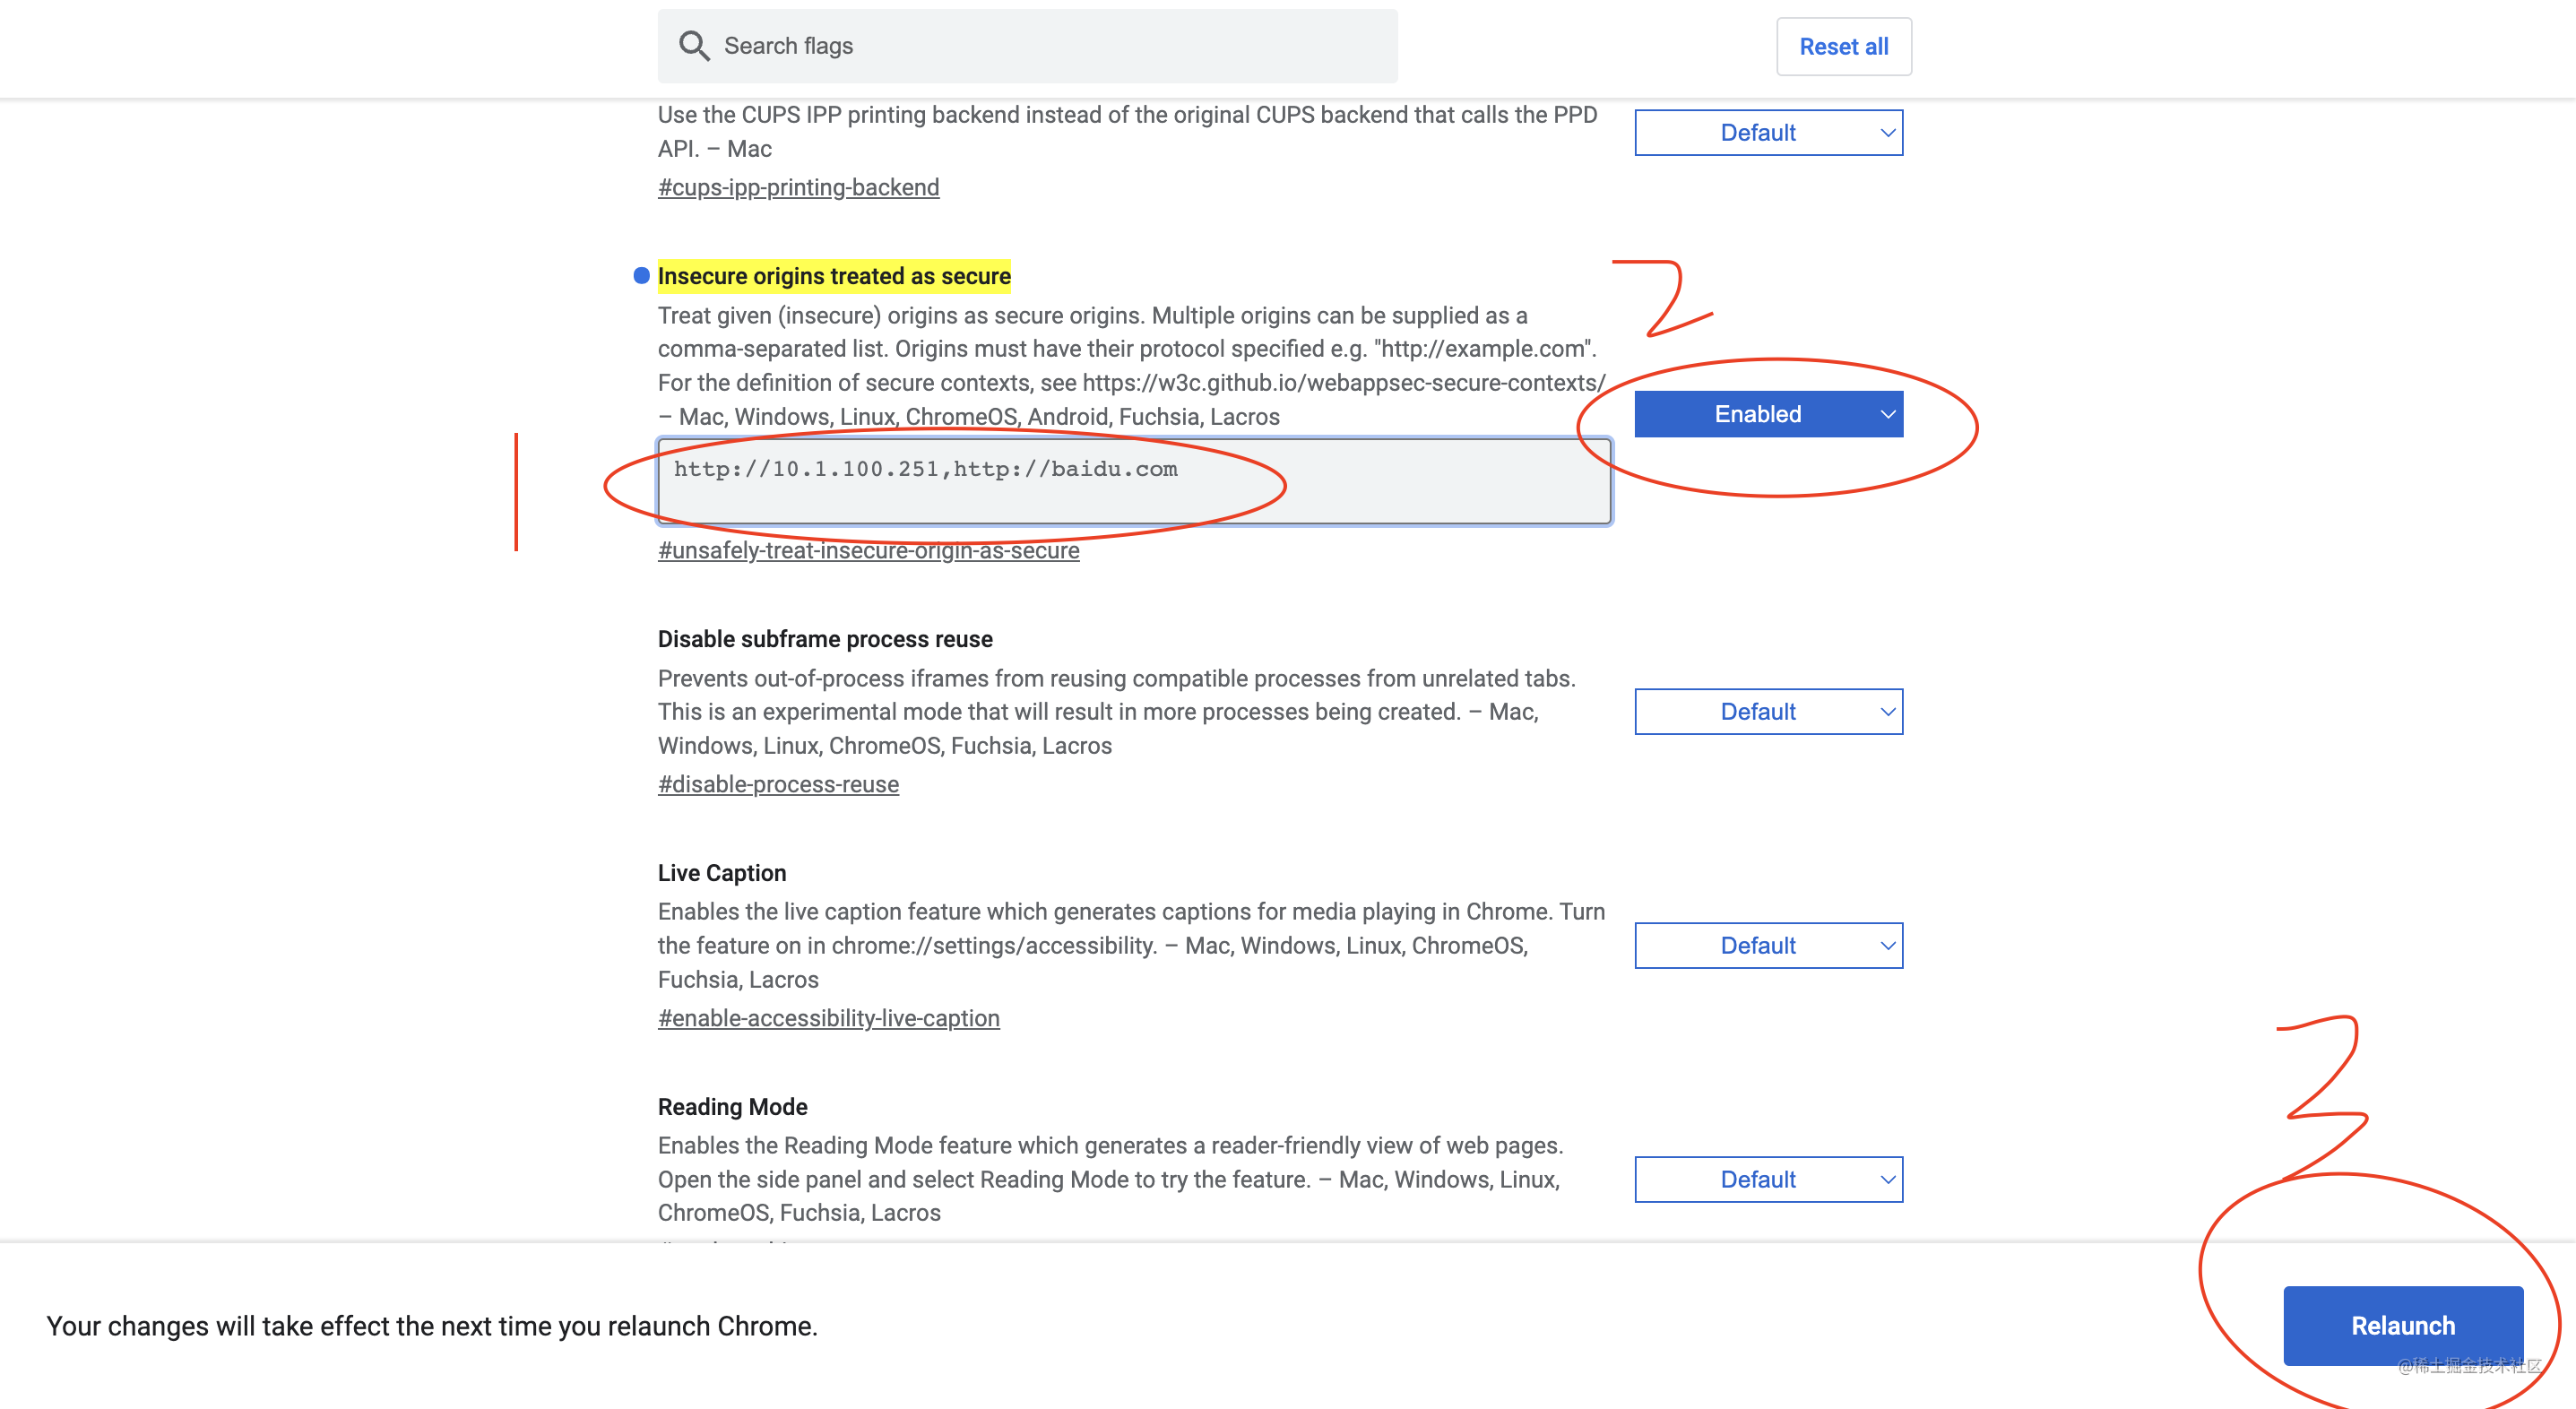The height and width of the screenshot is (1409, 2576).
Task: Relaunch Chrome to apply changes
Action: click(x=2402, y=1325)
